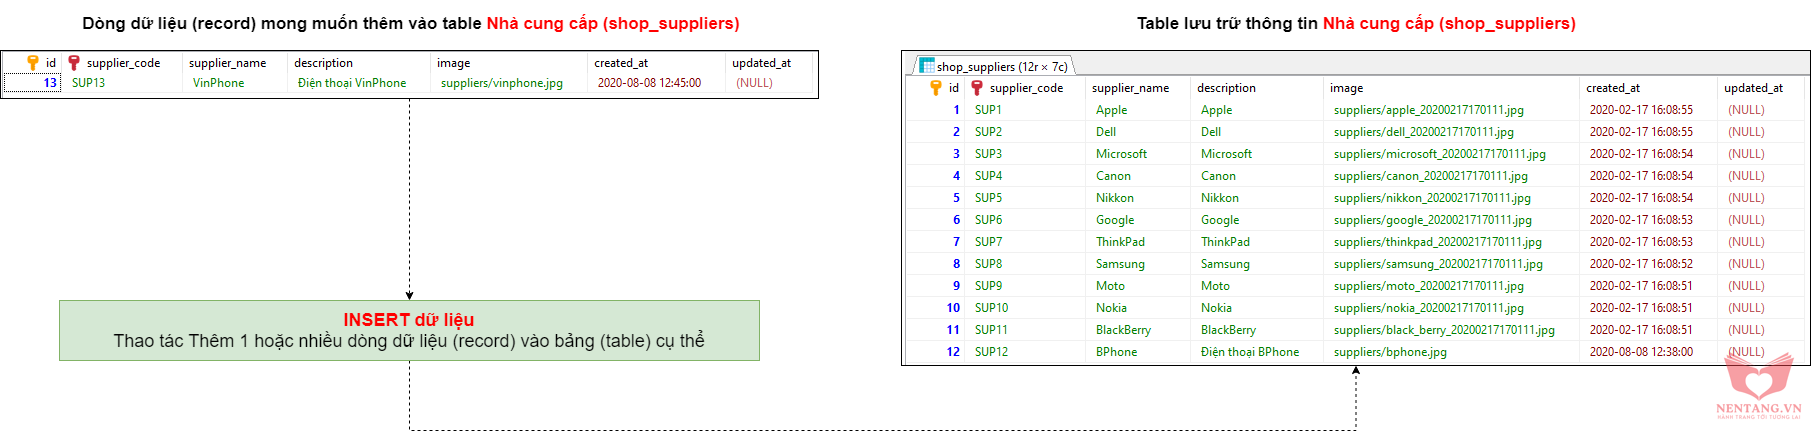Click the suppliers/apple_20200217170111.jpg image cell
Viewport: 1813px width, 440px height.
tap(1428, 110)
